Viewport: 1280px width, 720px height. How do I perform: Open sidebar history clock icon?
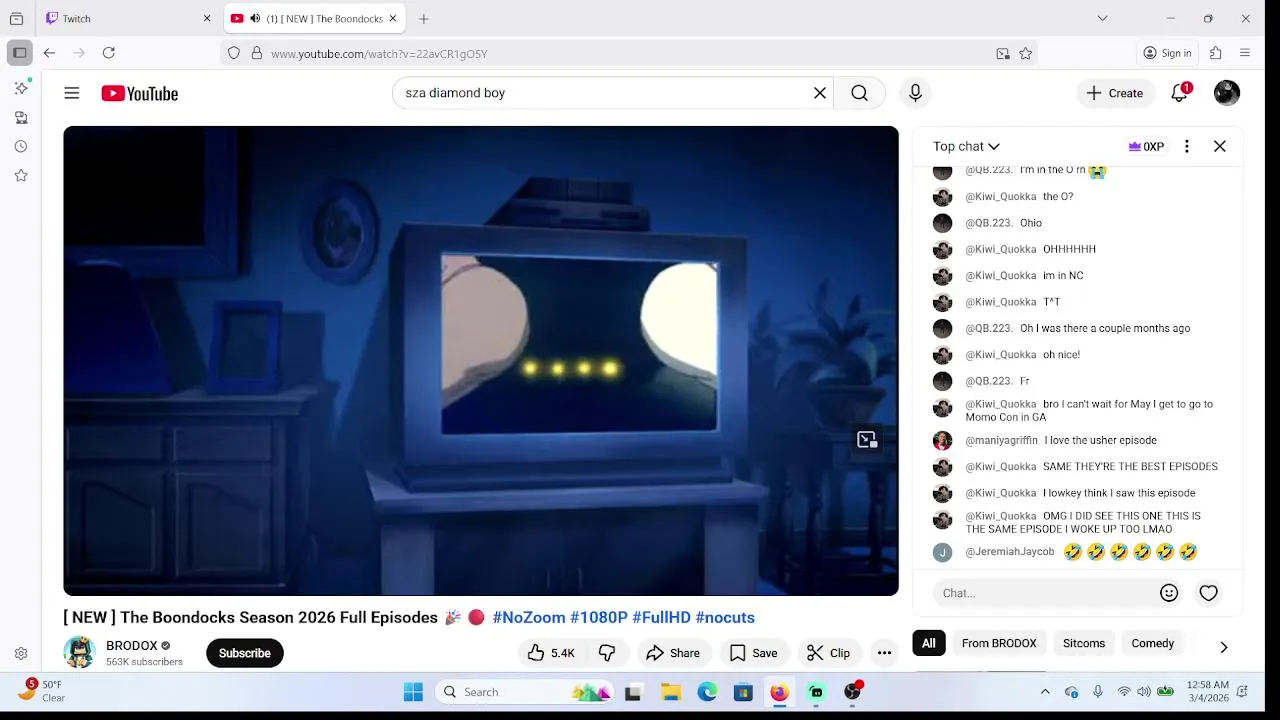[21, 146]
